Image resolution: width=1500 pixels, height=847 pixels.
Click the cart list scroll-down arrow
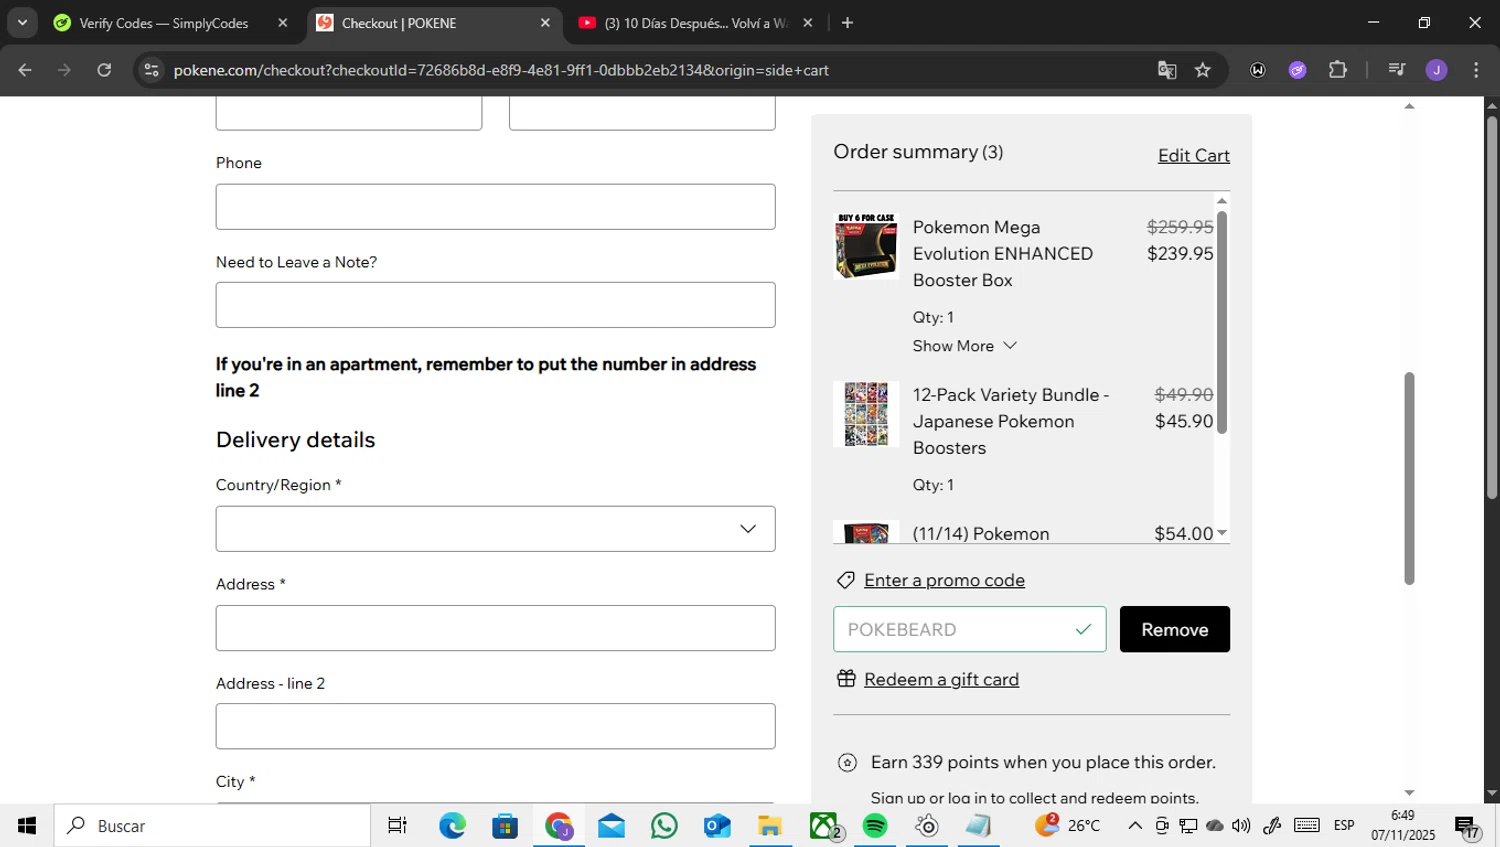pyautogui.click(x=1221, y=533)
